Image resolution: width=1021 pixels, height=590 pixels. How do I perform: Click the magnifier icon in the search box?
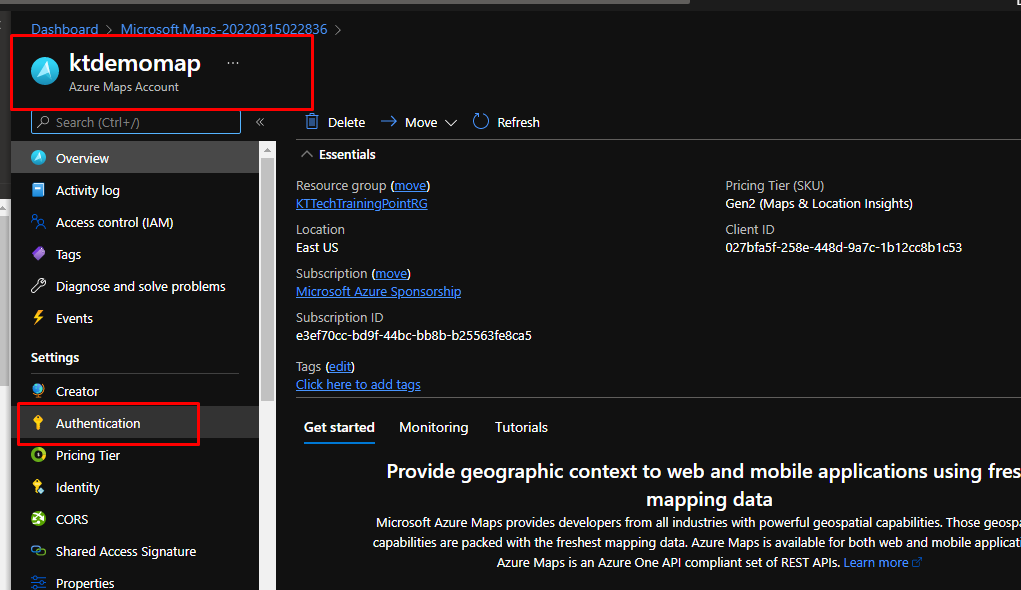[44, 122]
